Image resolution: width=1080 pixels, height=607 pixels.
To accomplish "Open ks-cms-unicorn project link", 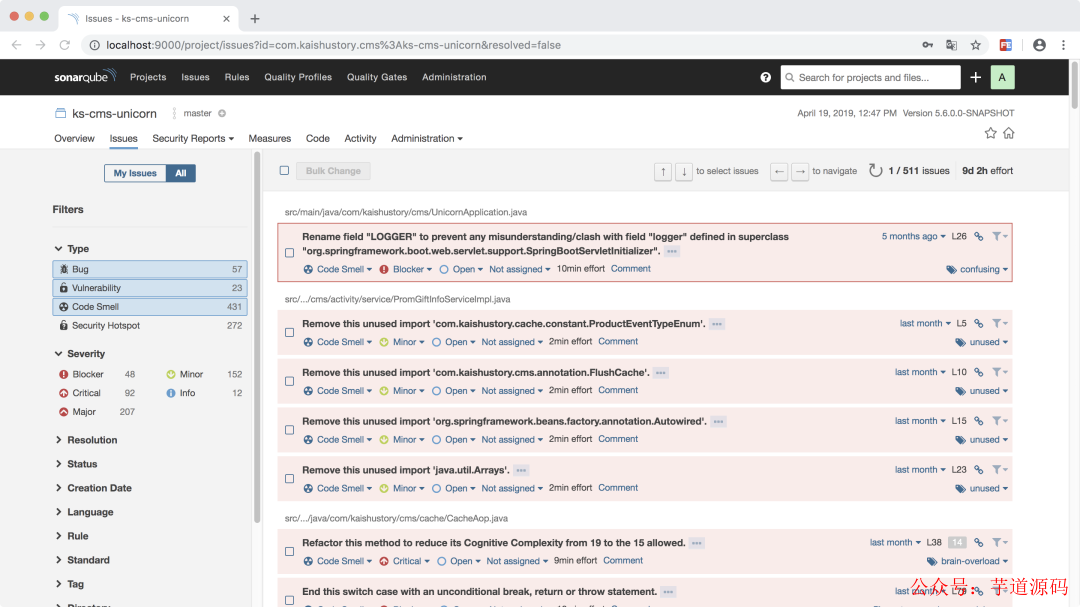I will tap(114, 113).
